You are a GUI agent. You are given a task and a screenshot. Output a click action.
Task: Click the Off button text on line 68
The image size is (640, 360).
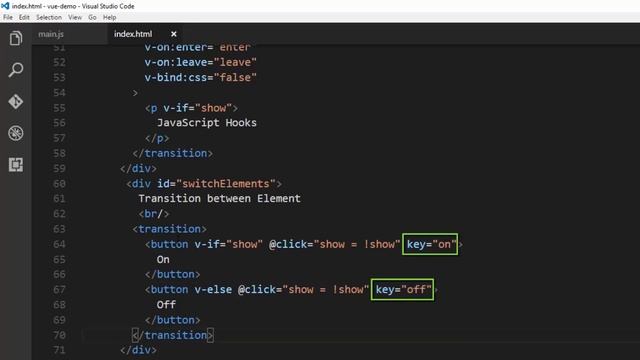click(166, 305)
